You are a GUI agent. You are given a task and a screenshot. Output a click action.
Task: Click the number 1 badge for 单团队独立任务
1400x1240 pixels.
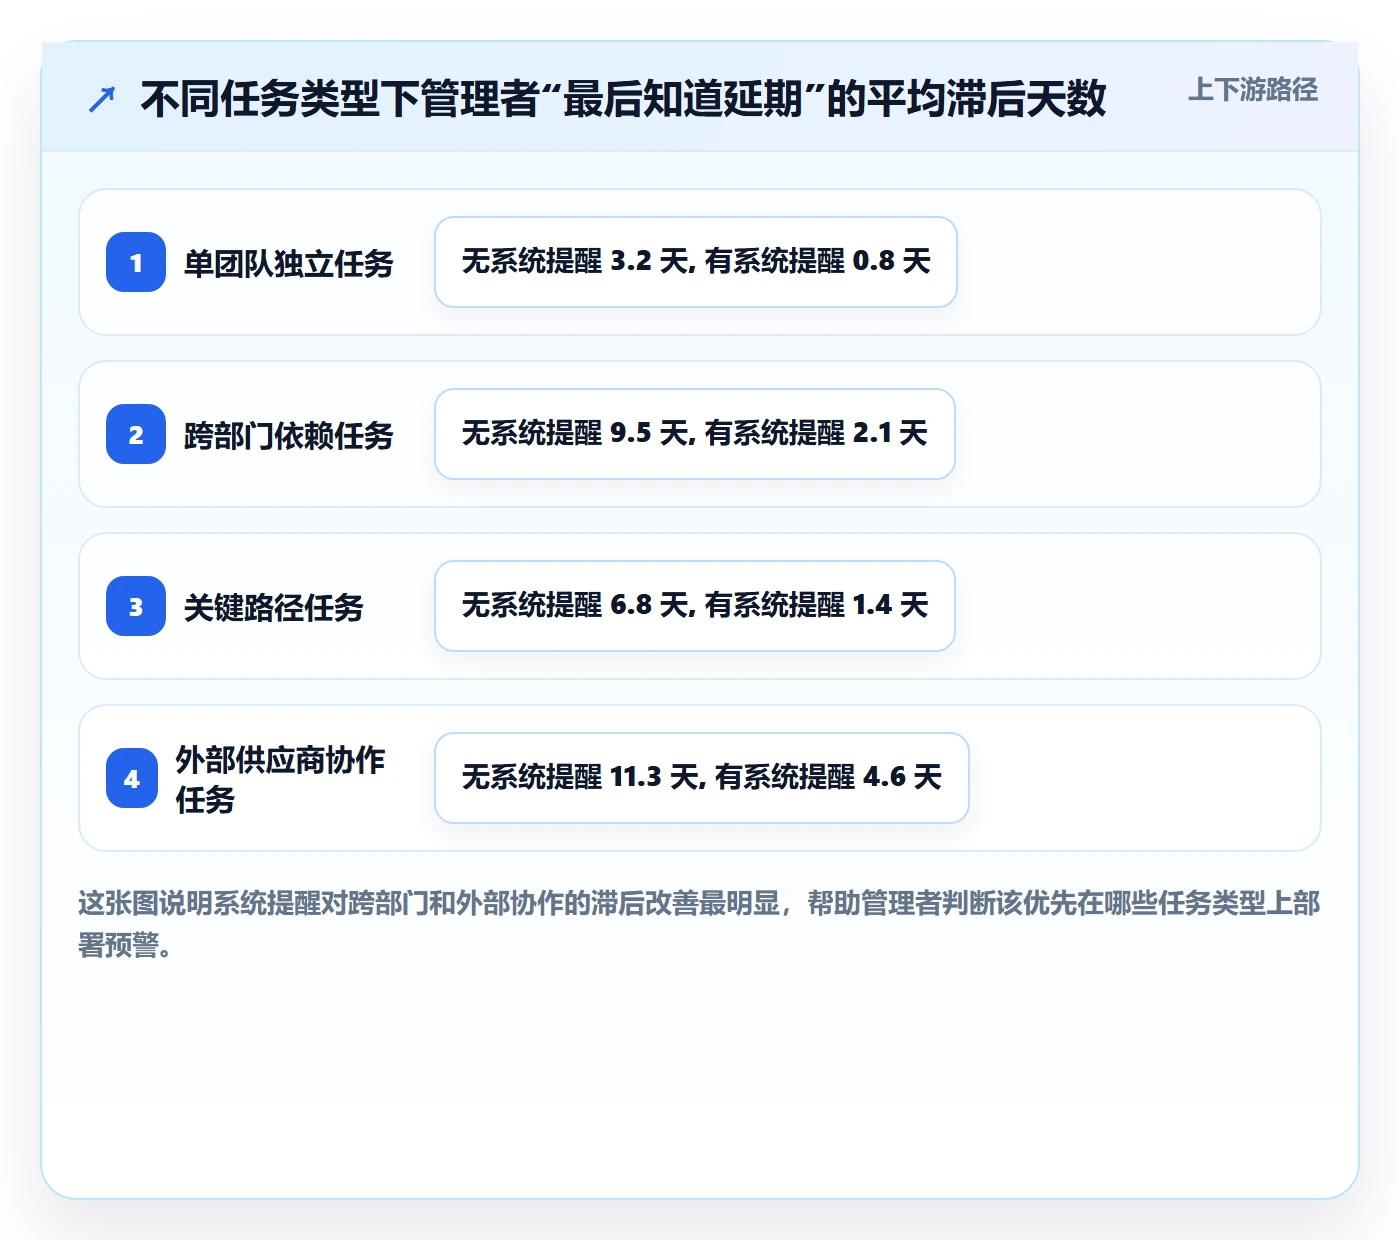[136, 262]
